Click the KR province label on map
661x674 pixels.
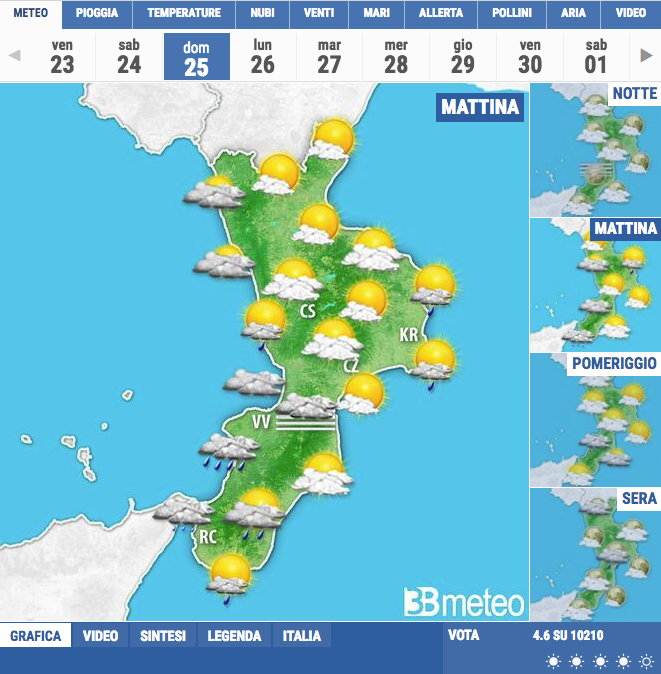(x=408, y=334)
